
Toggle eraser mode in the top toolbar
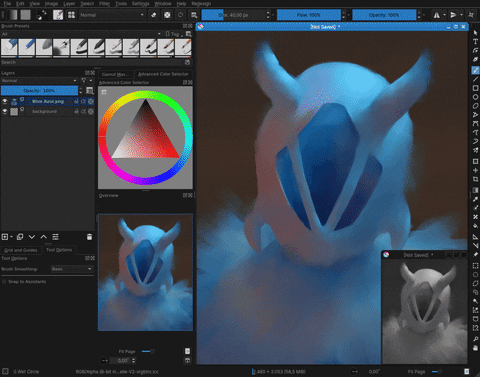pos(154,15)
